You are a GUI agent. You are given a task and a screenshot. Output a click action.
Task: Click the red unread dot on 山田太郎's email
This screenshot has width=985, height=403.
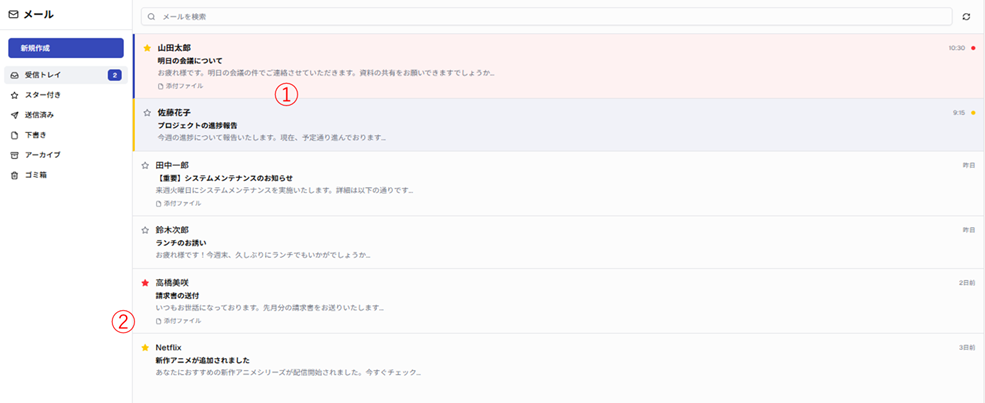(973, 48)
